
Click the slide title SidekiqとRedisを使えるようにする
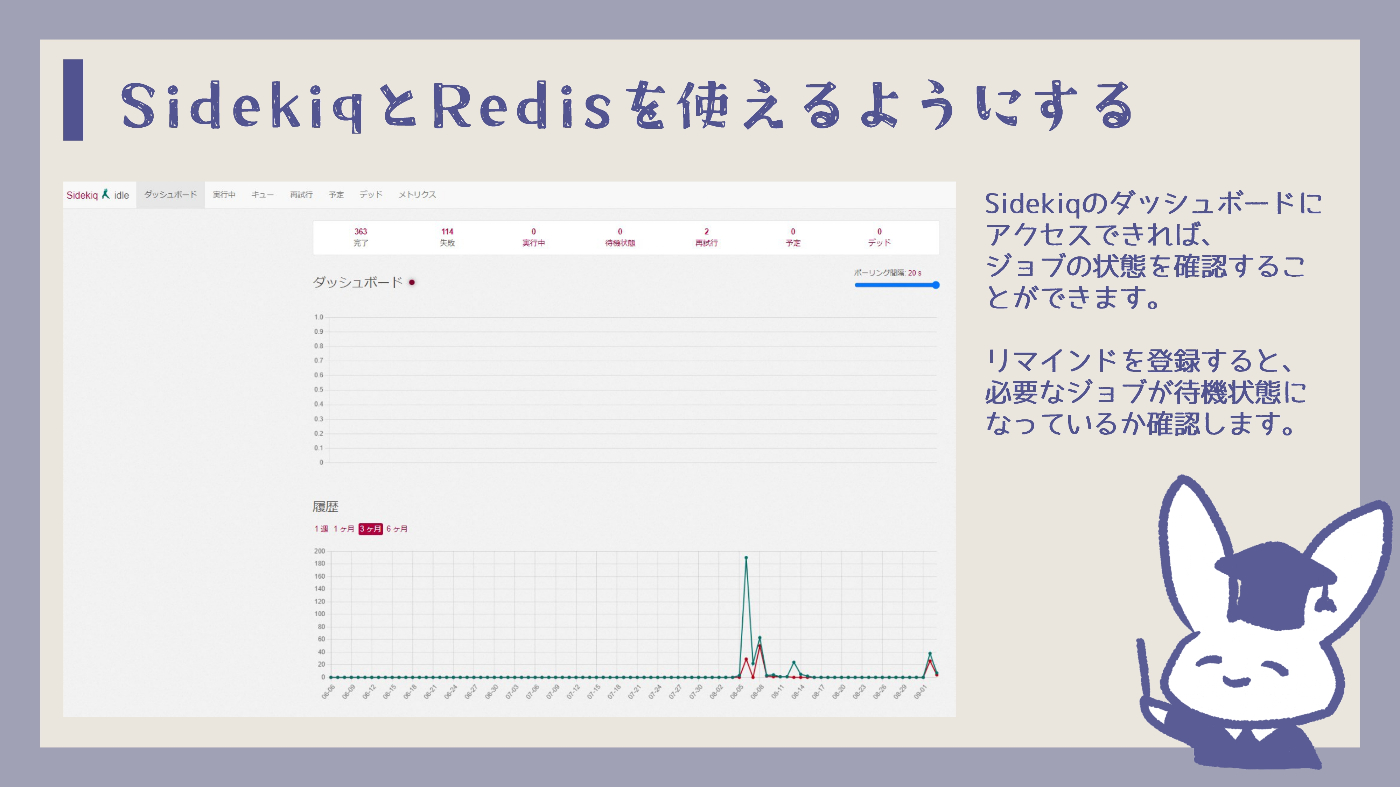point(628,106)
